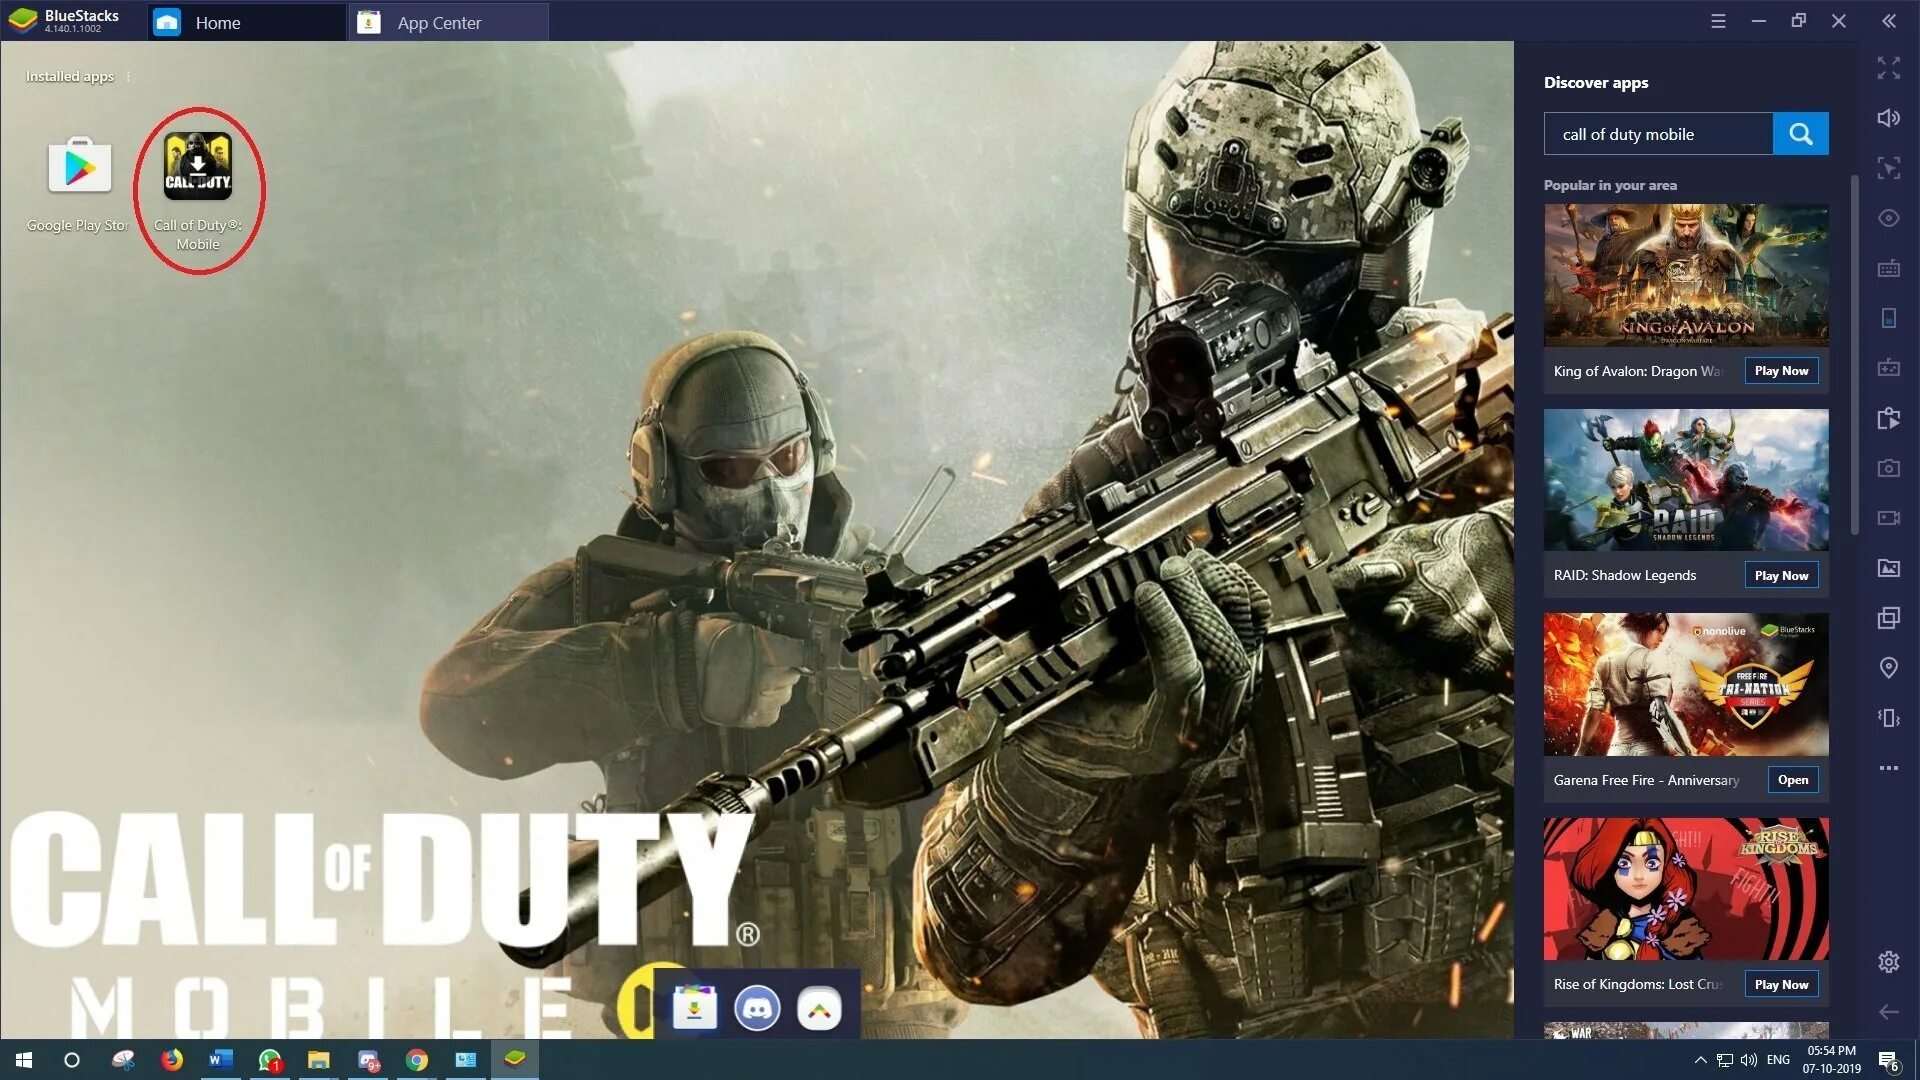Viewport: 1920px width, 1080px height.
Task: Open Call of Duty Mobile app icon
Action: [198, 167]
